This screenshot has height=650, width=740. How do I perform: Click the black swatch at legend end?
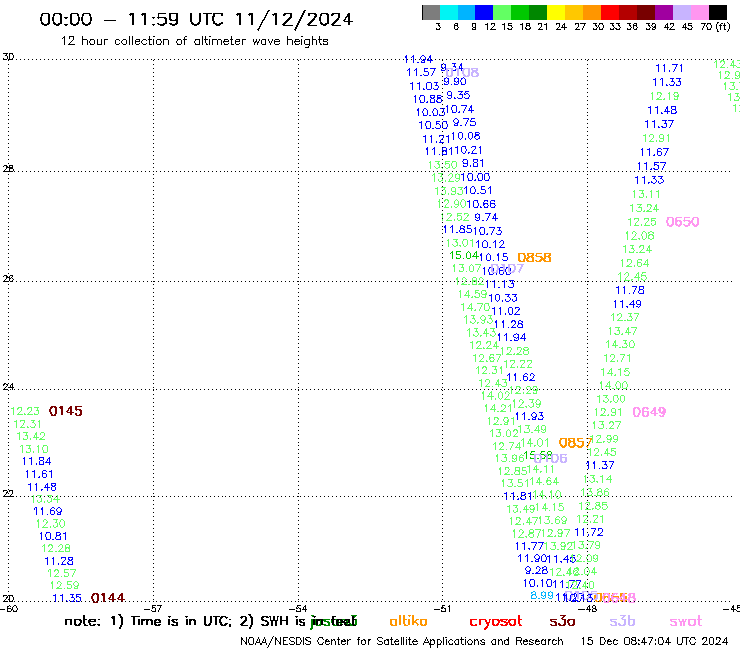(717, 12)
